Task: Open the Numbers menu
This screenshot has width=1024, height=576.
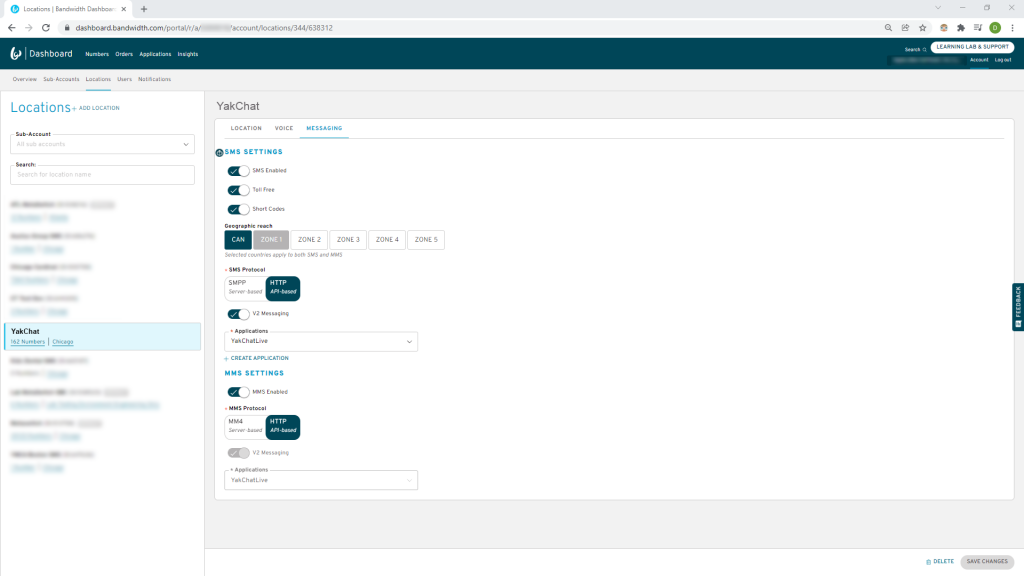Action: [97, 54]
